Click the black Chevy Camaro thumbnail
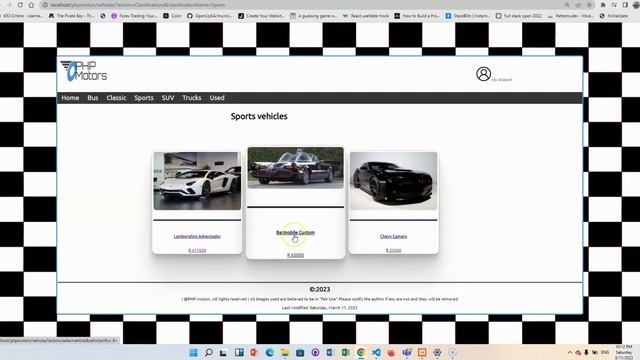The image size is (640, 360). click(x=393, y=181)
